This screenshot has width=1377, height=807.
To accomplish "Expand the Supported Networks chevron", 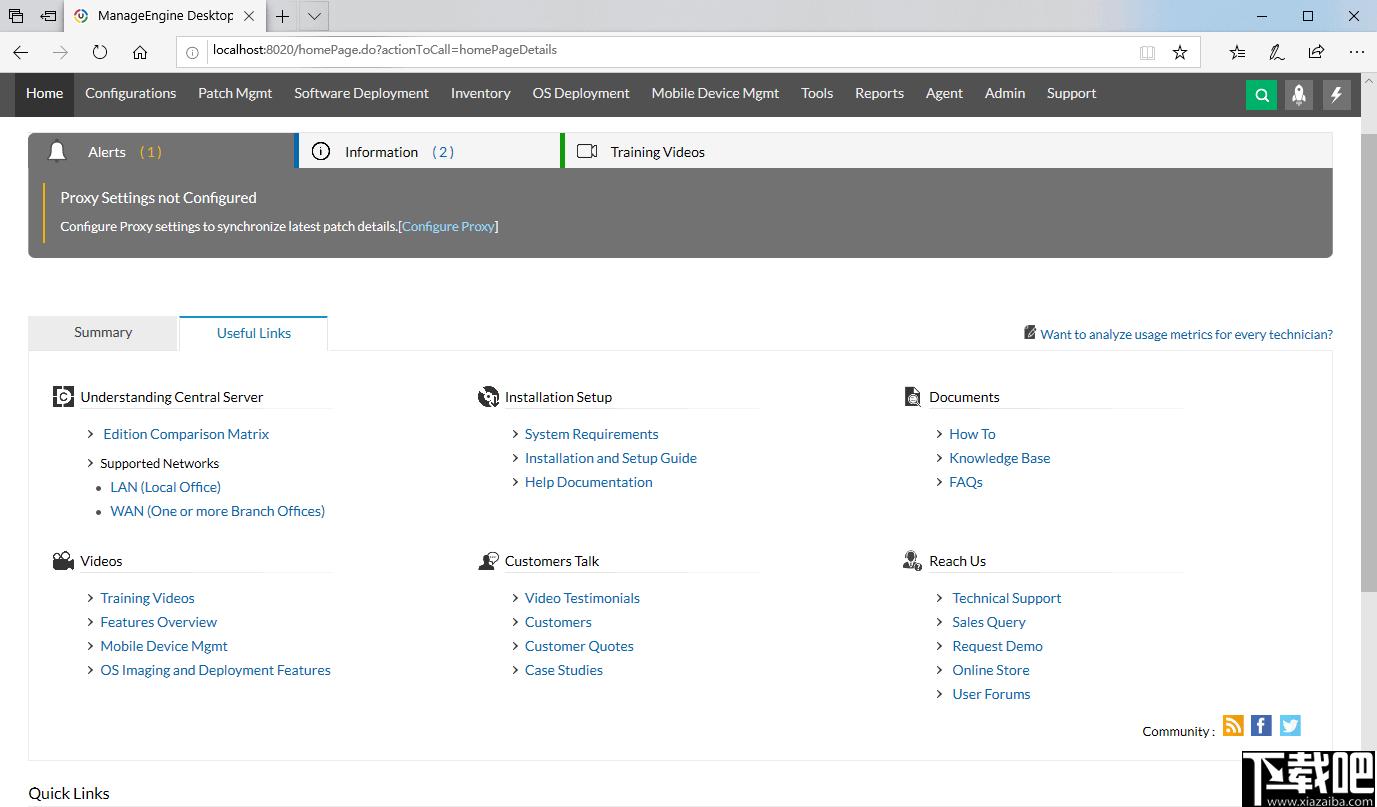I will click(91, 463).
